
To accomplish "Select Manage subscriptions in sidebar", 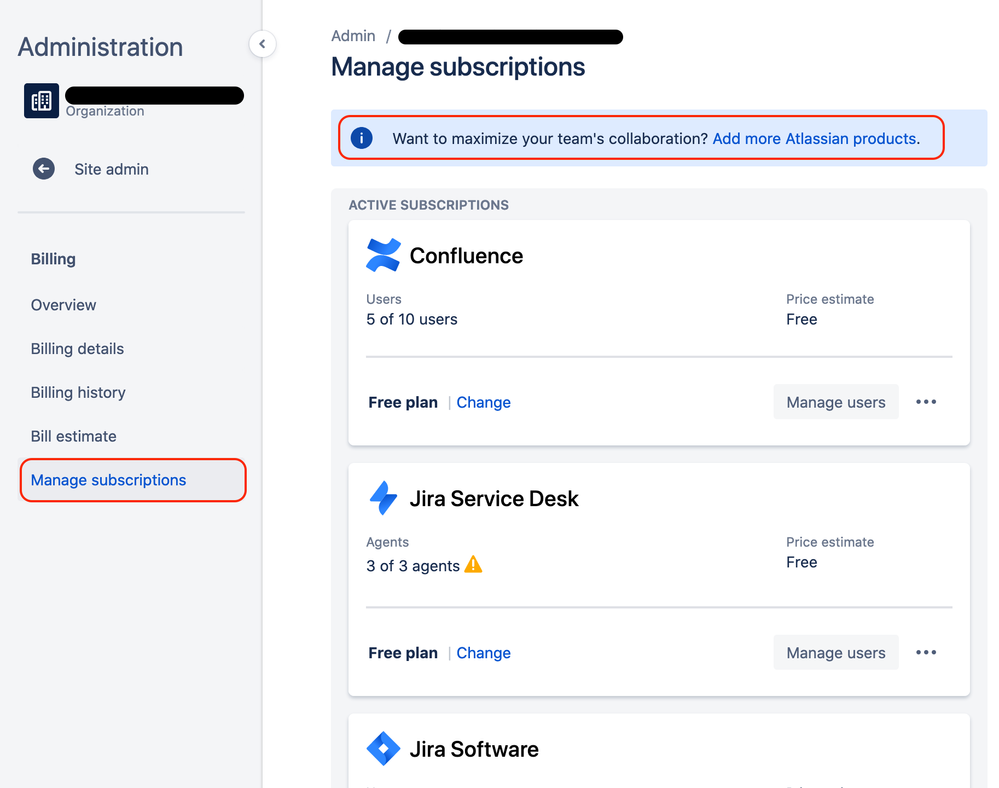I will tap(108, 480).
